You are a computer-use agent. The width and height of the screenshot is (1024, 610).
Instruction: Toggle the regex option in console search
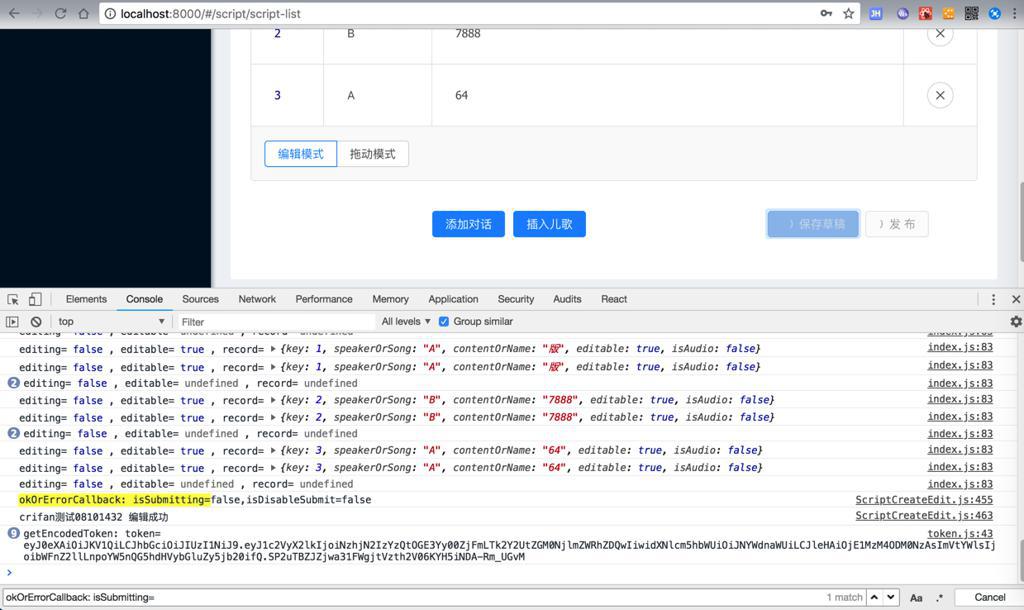point(939,598)
